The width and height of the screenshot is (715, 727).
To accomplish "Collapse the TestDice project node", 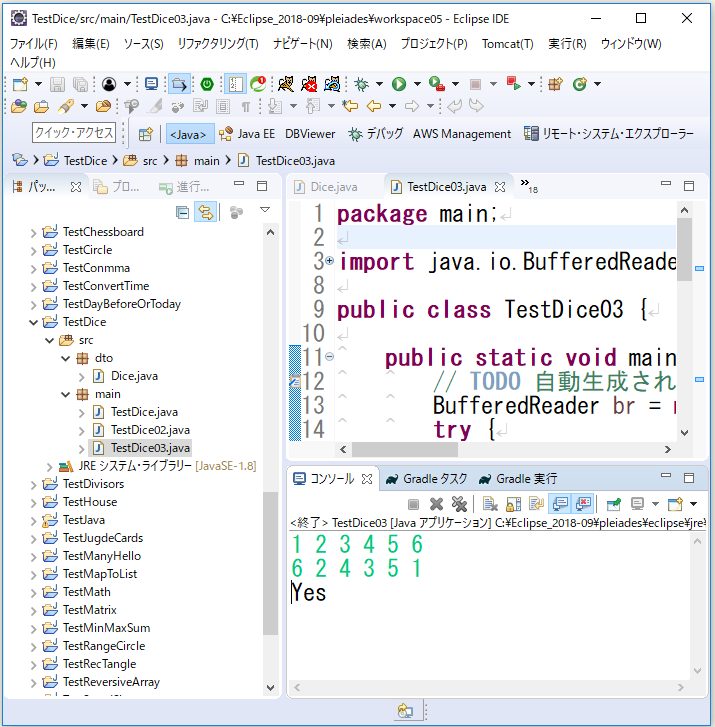I will [x=33, y=322].
